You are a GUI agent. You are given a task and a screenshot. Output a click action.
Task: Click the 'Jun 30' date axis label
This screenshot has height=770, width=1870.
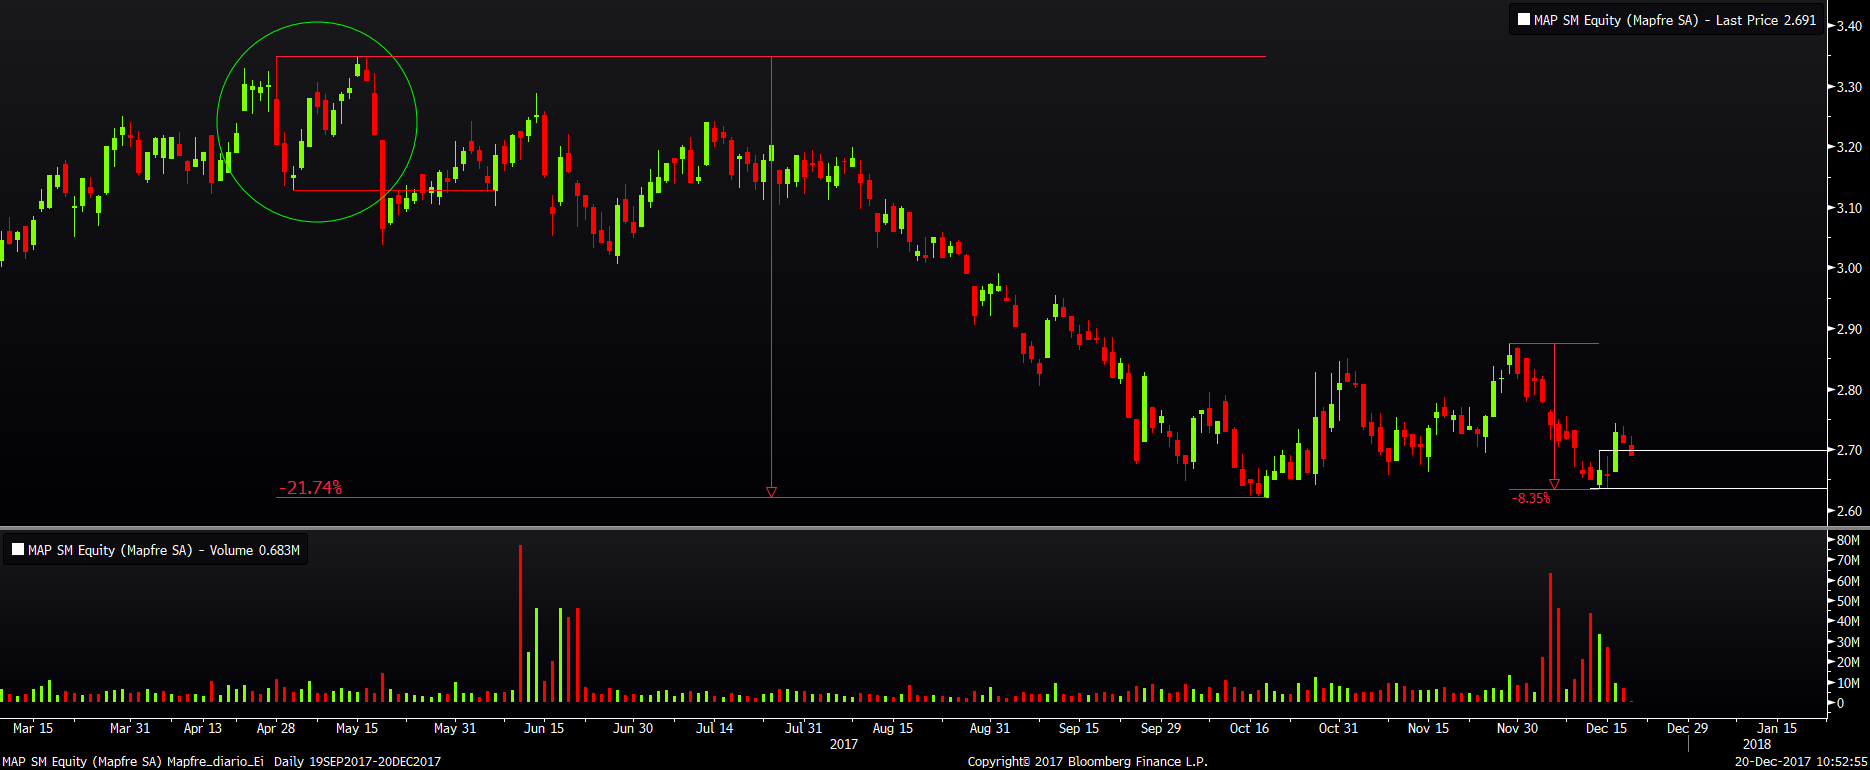click(x=633, y=728)
